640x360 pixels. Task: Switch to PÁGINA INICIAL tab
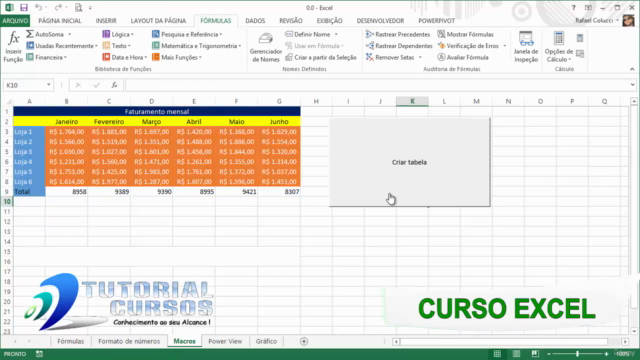60,20
